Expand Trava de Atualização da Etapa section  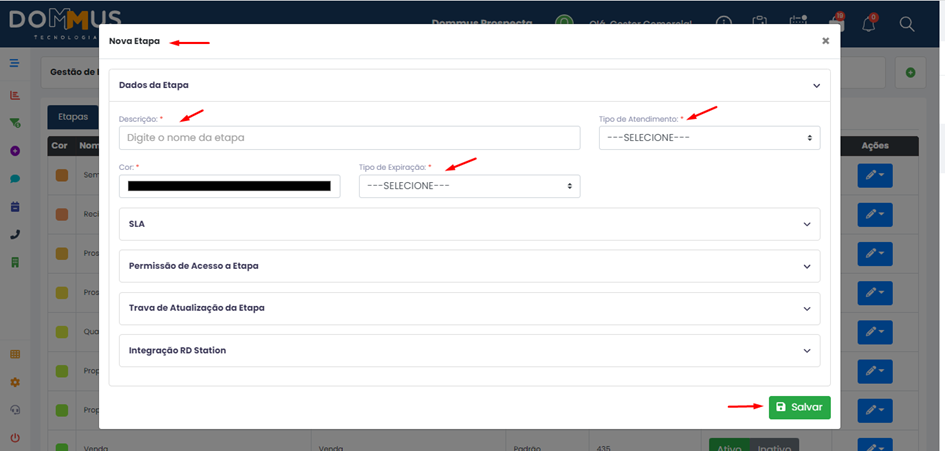pos(469,308)
